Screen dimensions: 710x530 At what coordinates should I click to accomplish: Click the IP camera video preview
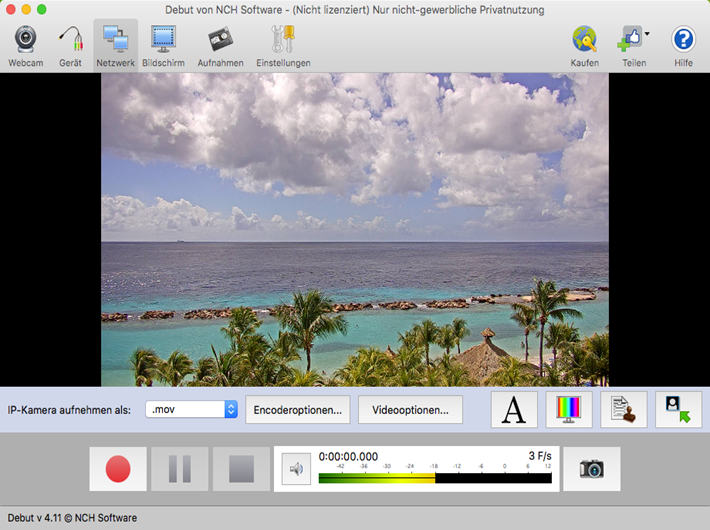click(x=355, y=230)
